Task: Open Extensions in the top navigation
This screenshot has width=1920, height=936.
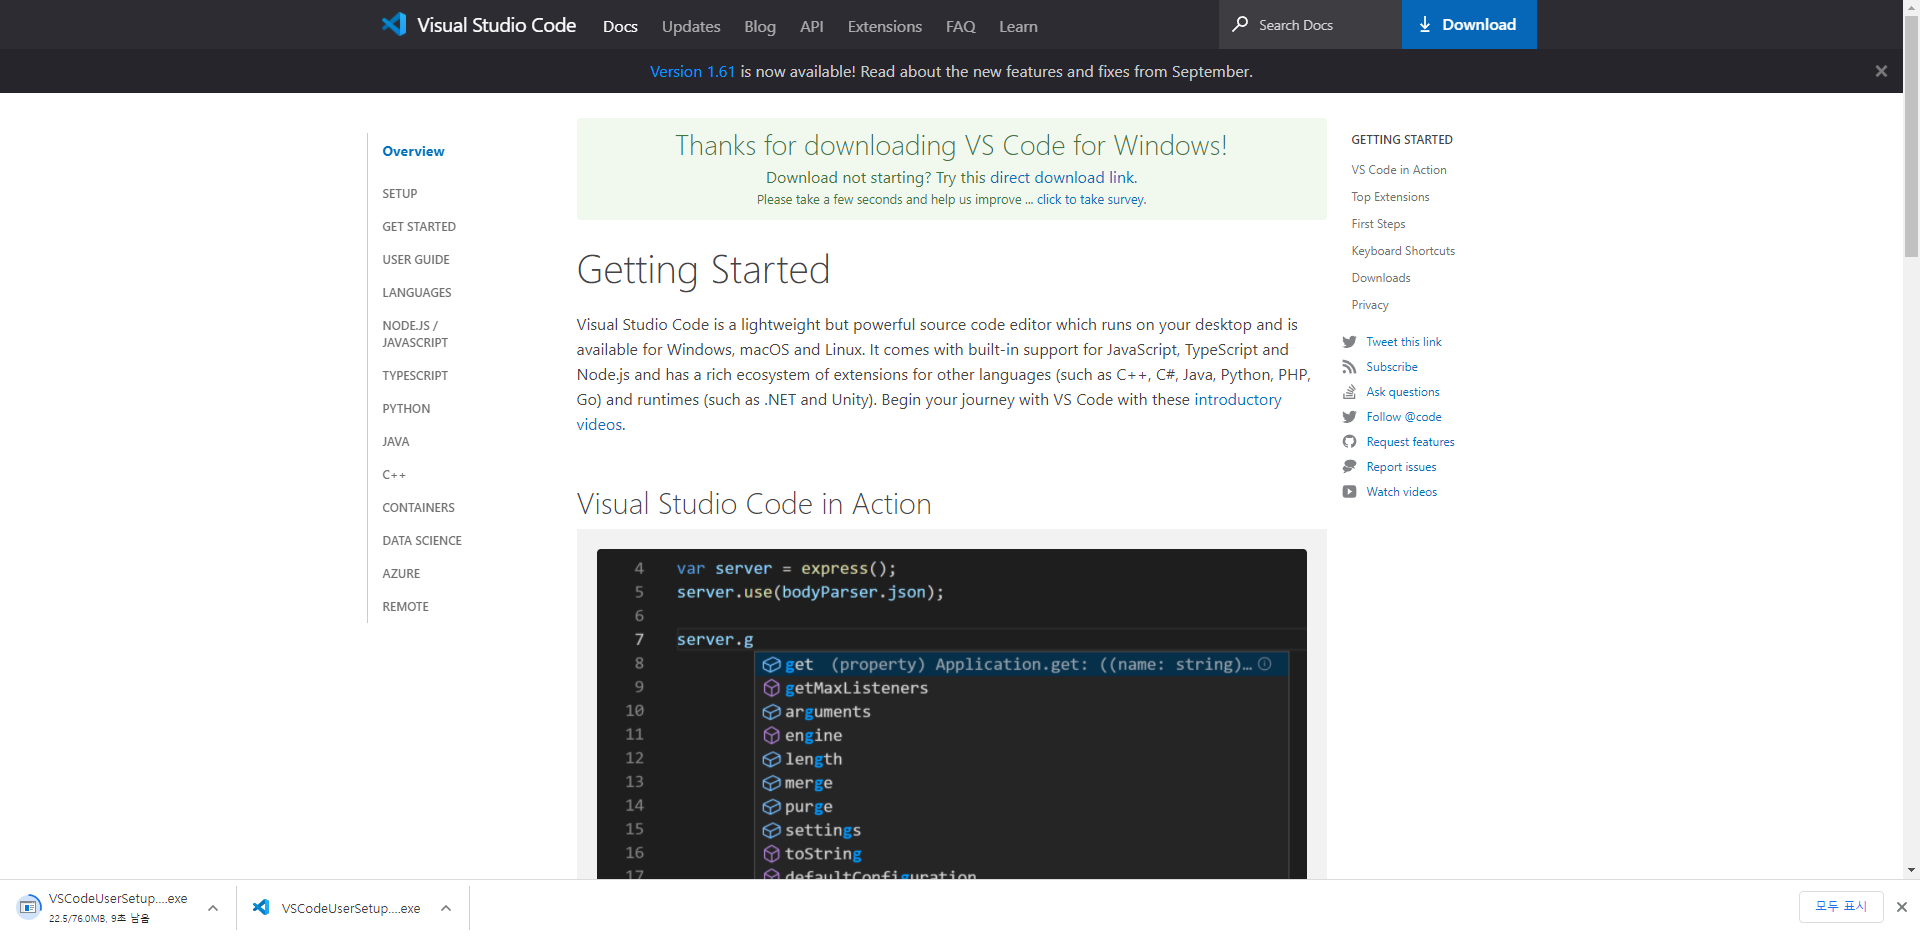Action: pyautogui.click(x=885, y=26)
